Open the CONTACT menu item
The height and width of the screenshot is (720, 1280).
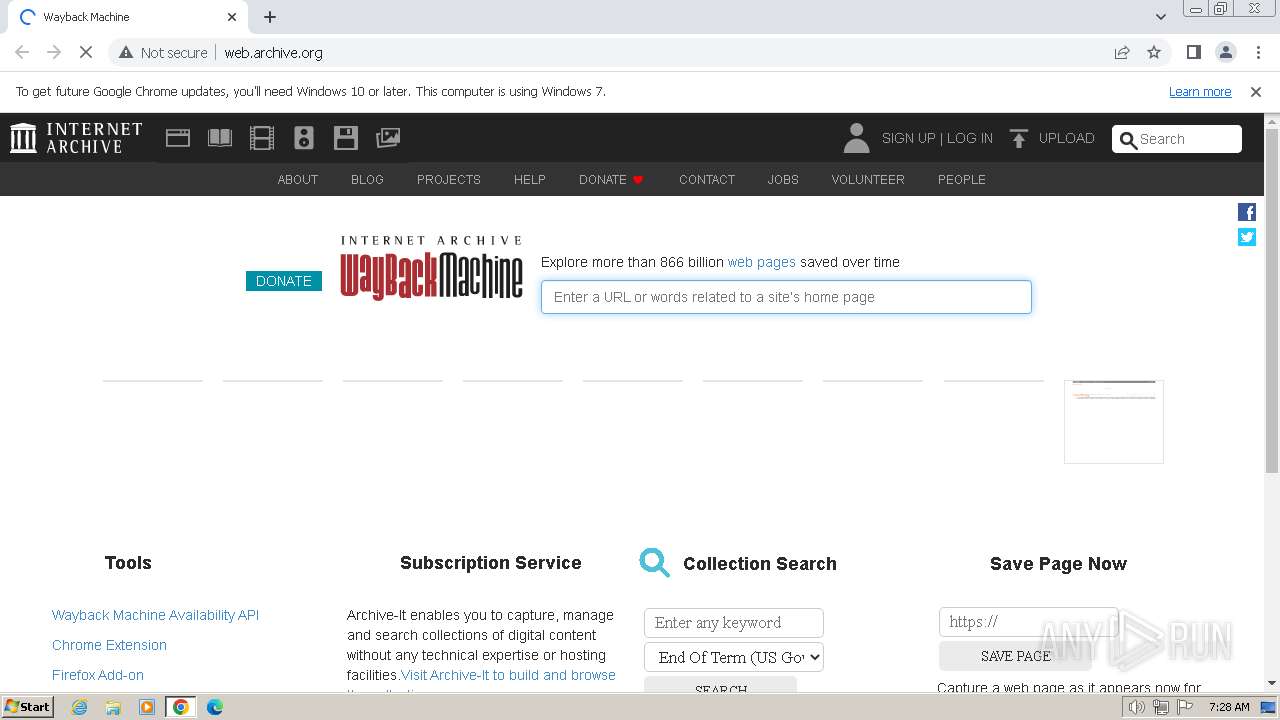(x=707, y=179)
